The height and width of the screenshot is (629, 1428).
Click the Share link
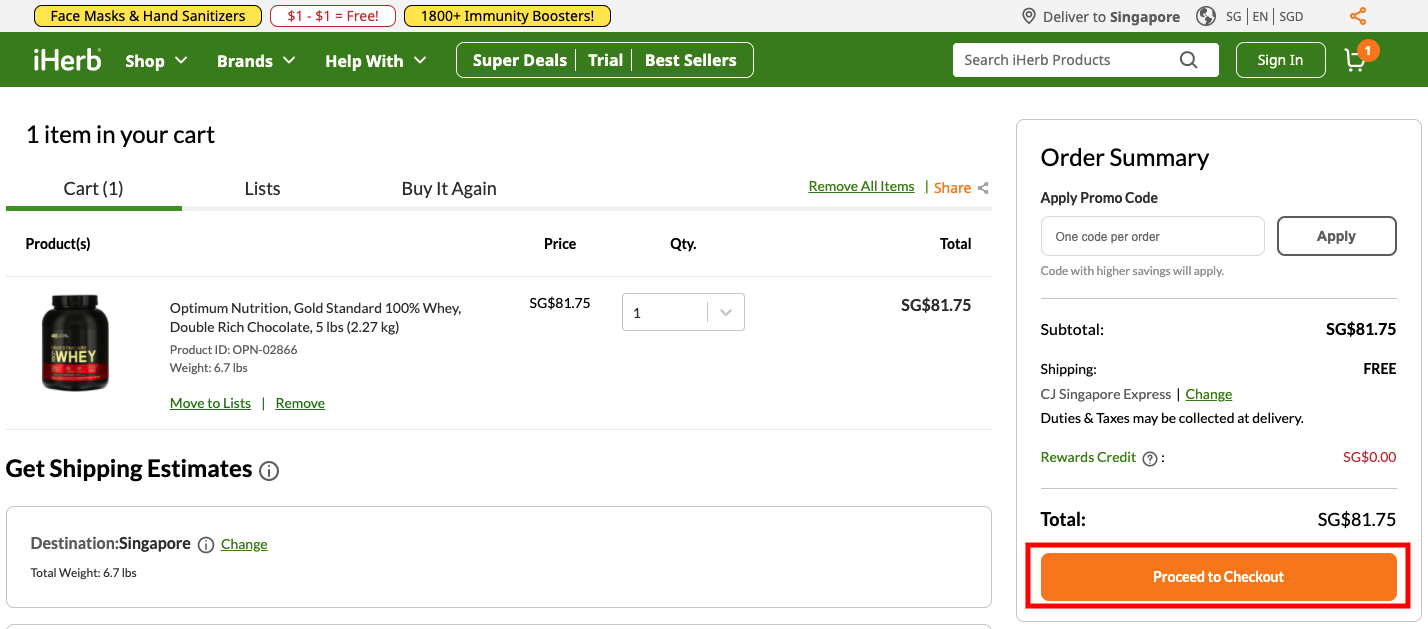click(952, 187)
